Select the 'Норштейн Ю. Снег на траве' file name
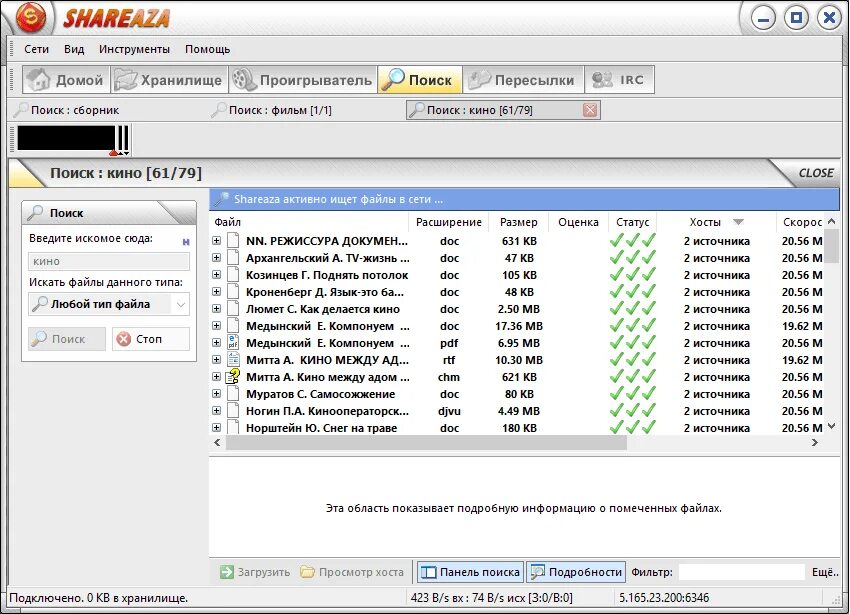This screenshot has width=850, height=614. point(321,428)
